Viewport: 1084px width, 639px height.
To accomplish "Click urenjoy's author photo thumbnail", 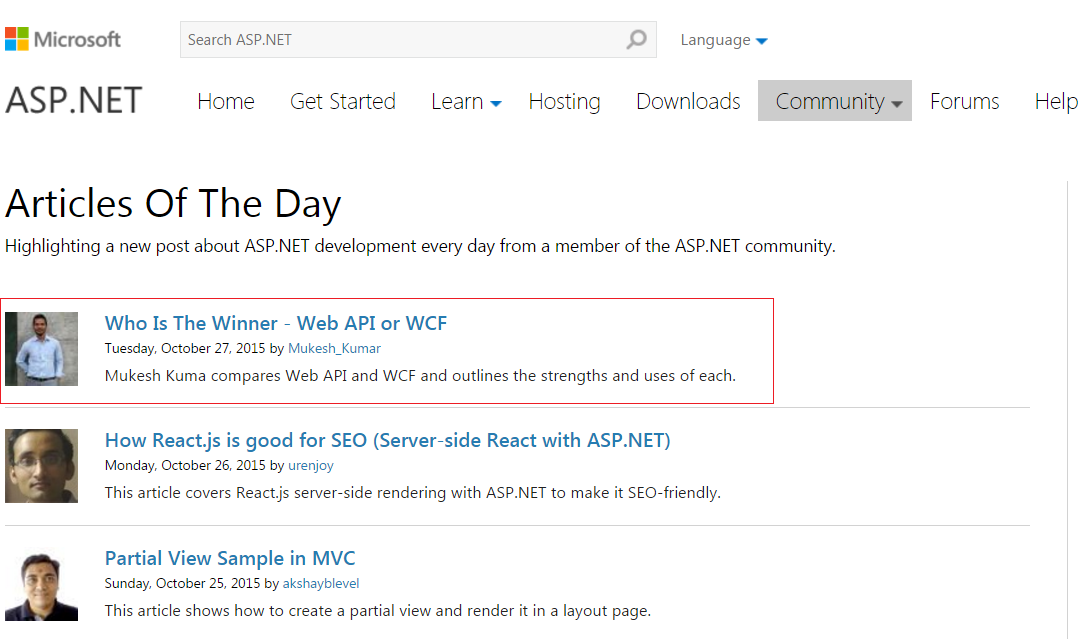I will click(x=41, y=466).
